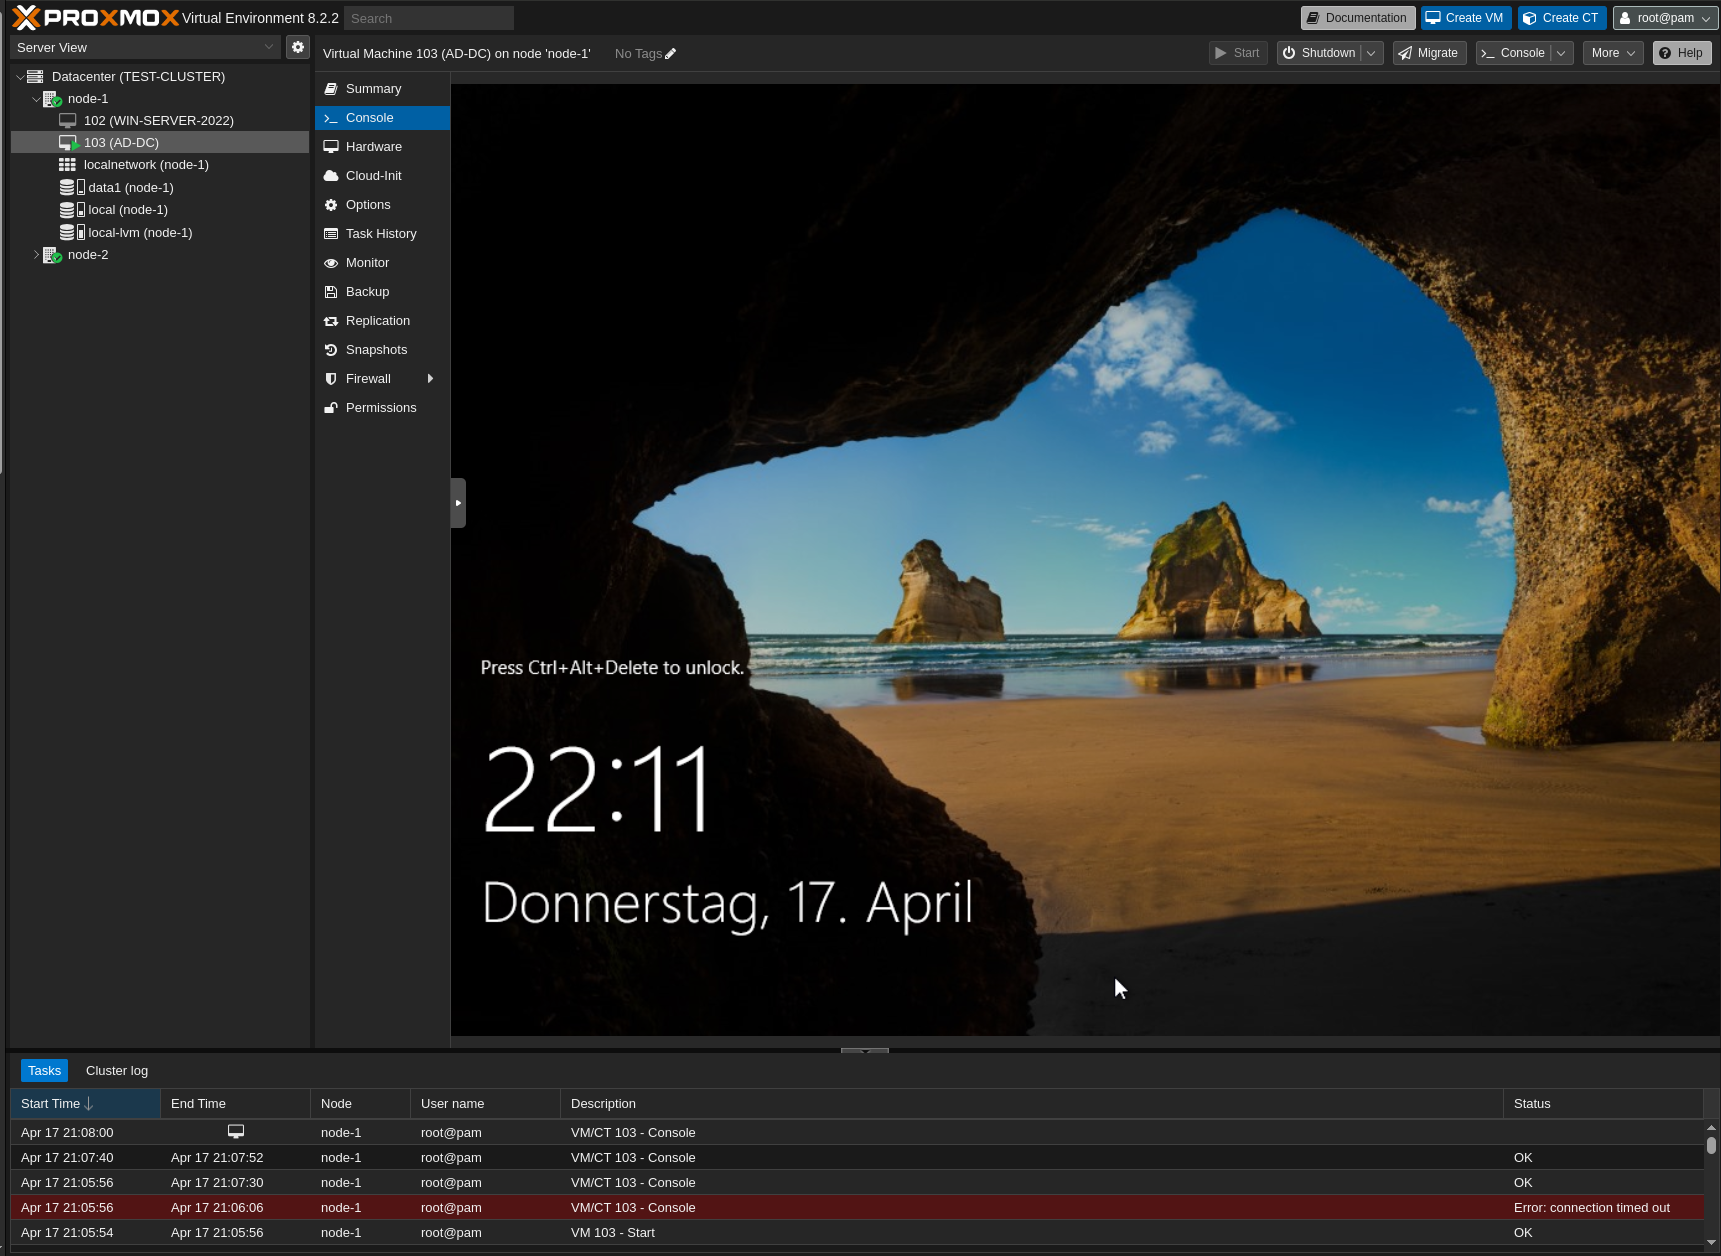Expand the node-2 tree entry
This screenshot has height=1256, width=1721.
(x=36, y=254)
